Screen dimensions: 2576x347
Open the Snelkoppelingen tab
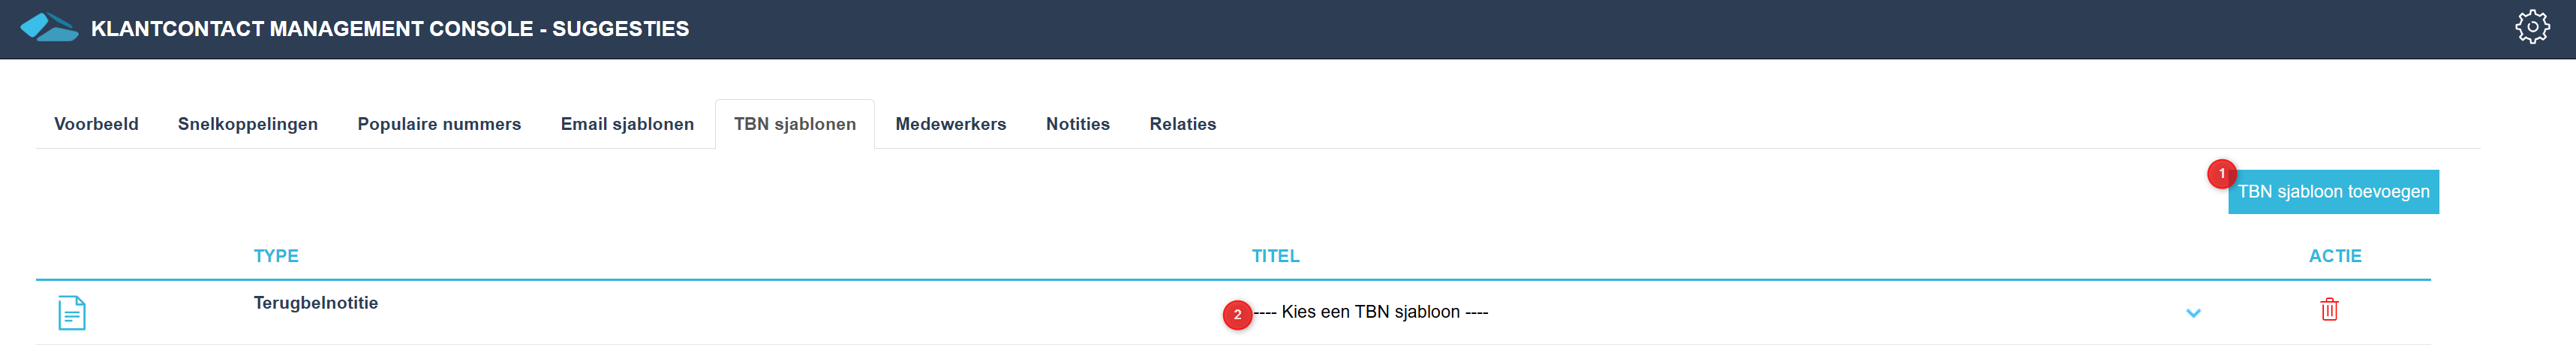click(248, 124)
